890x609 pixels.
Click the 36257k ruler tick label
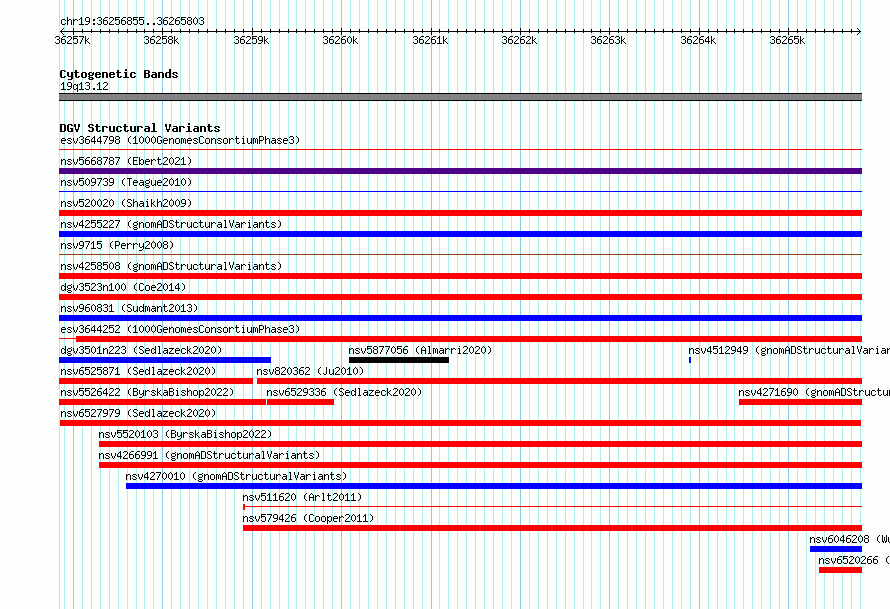coord(72,40)
